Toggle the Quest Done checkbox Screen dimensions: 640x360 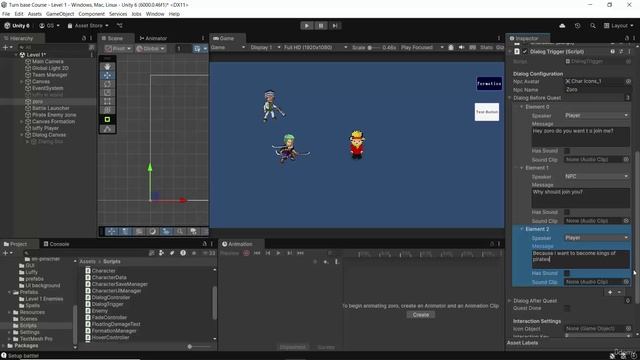[x=567, y=308]
